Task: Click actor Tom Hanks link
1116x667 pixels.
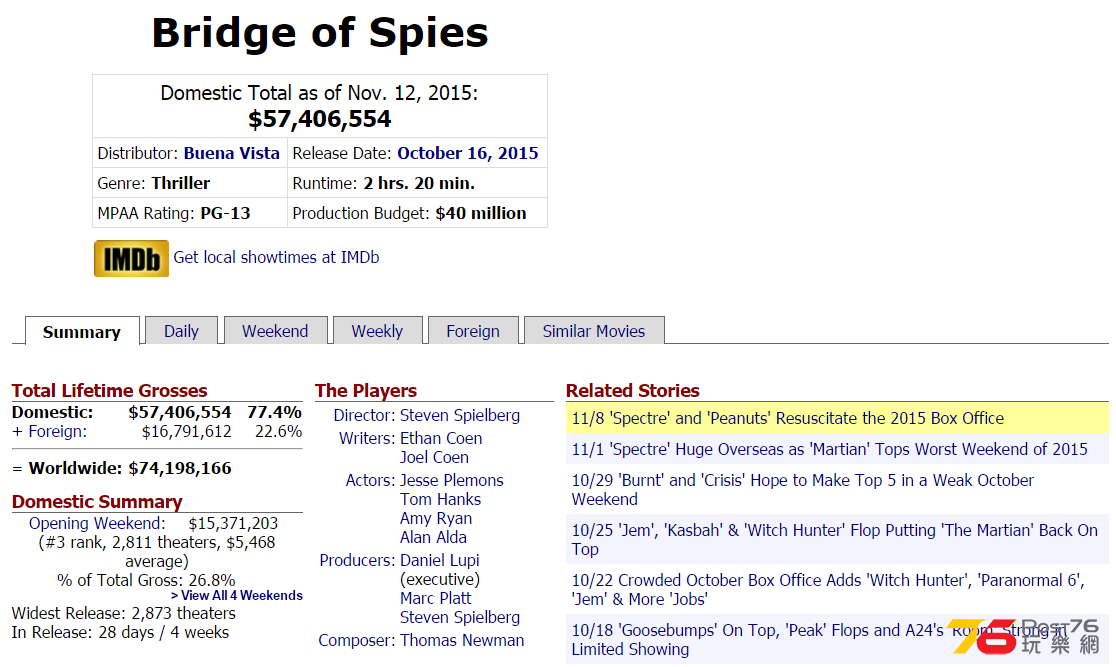Action: pyautogui.click(x=441, y=500)
